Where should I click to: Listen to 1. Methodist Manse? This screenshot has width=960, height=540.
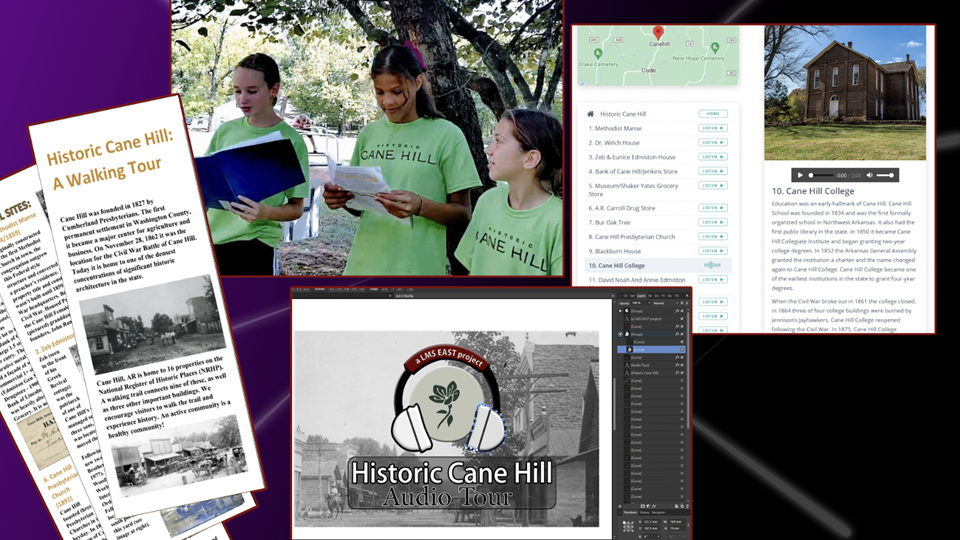[713, 128]
